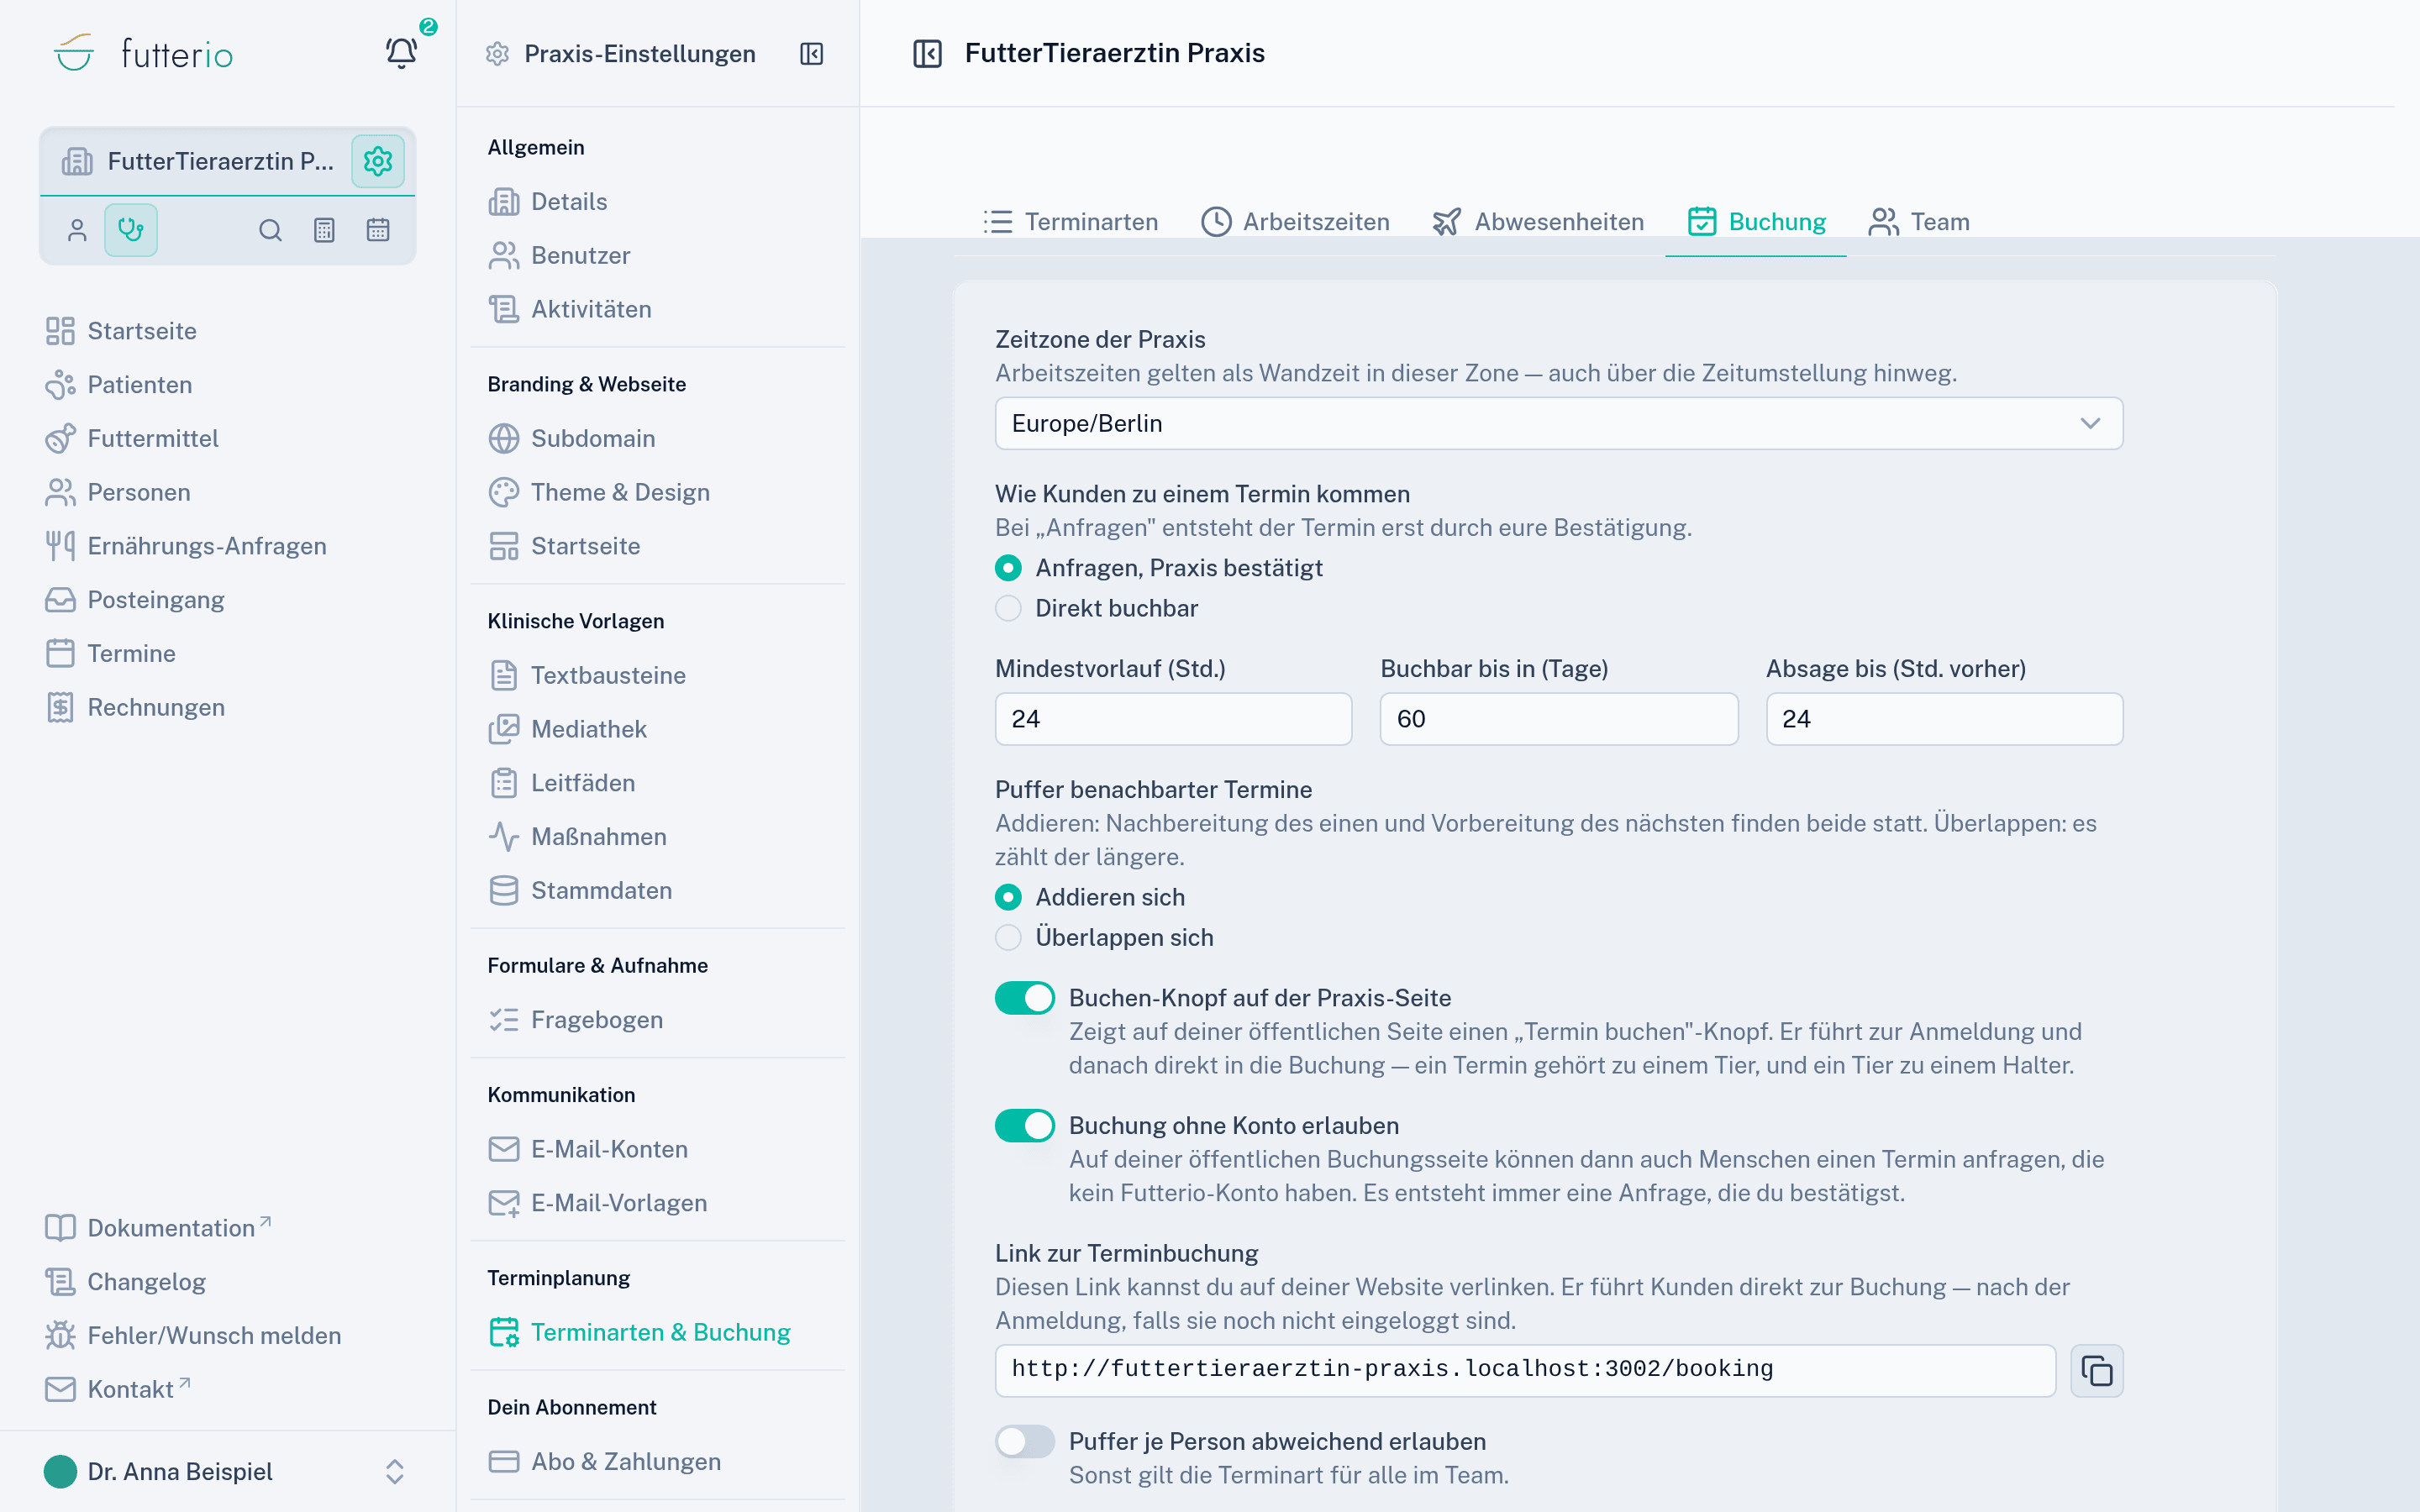Open the notifications bell

pyautogui.click(x=402, y=52)
